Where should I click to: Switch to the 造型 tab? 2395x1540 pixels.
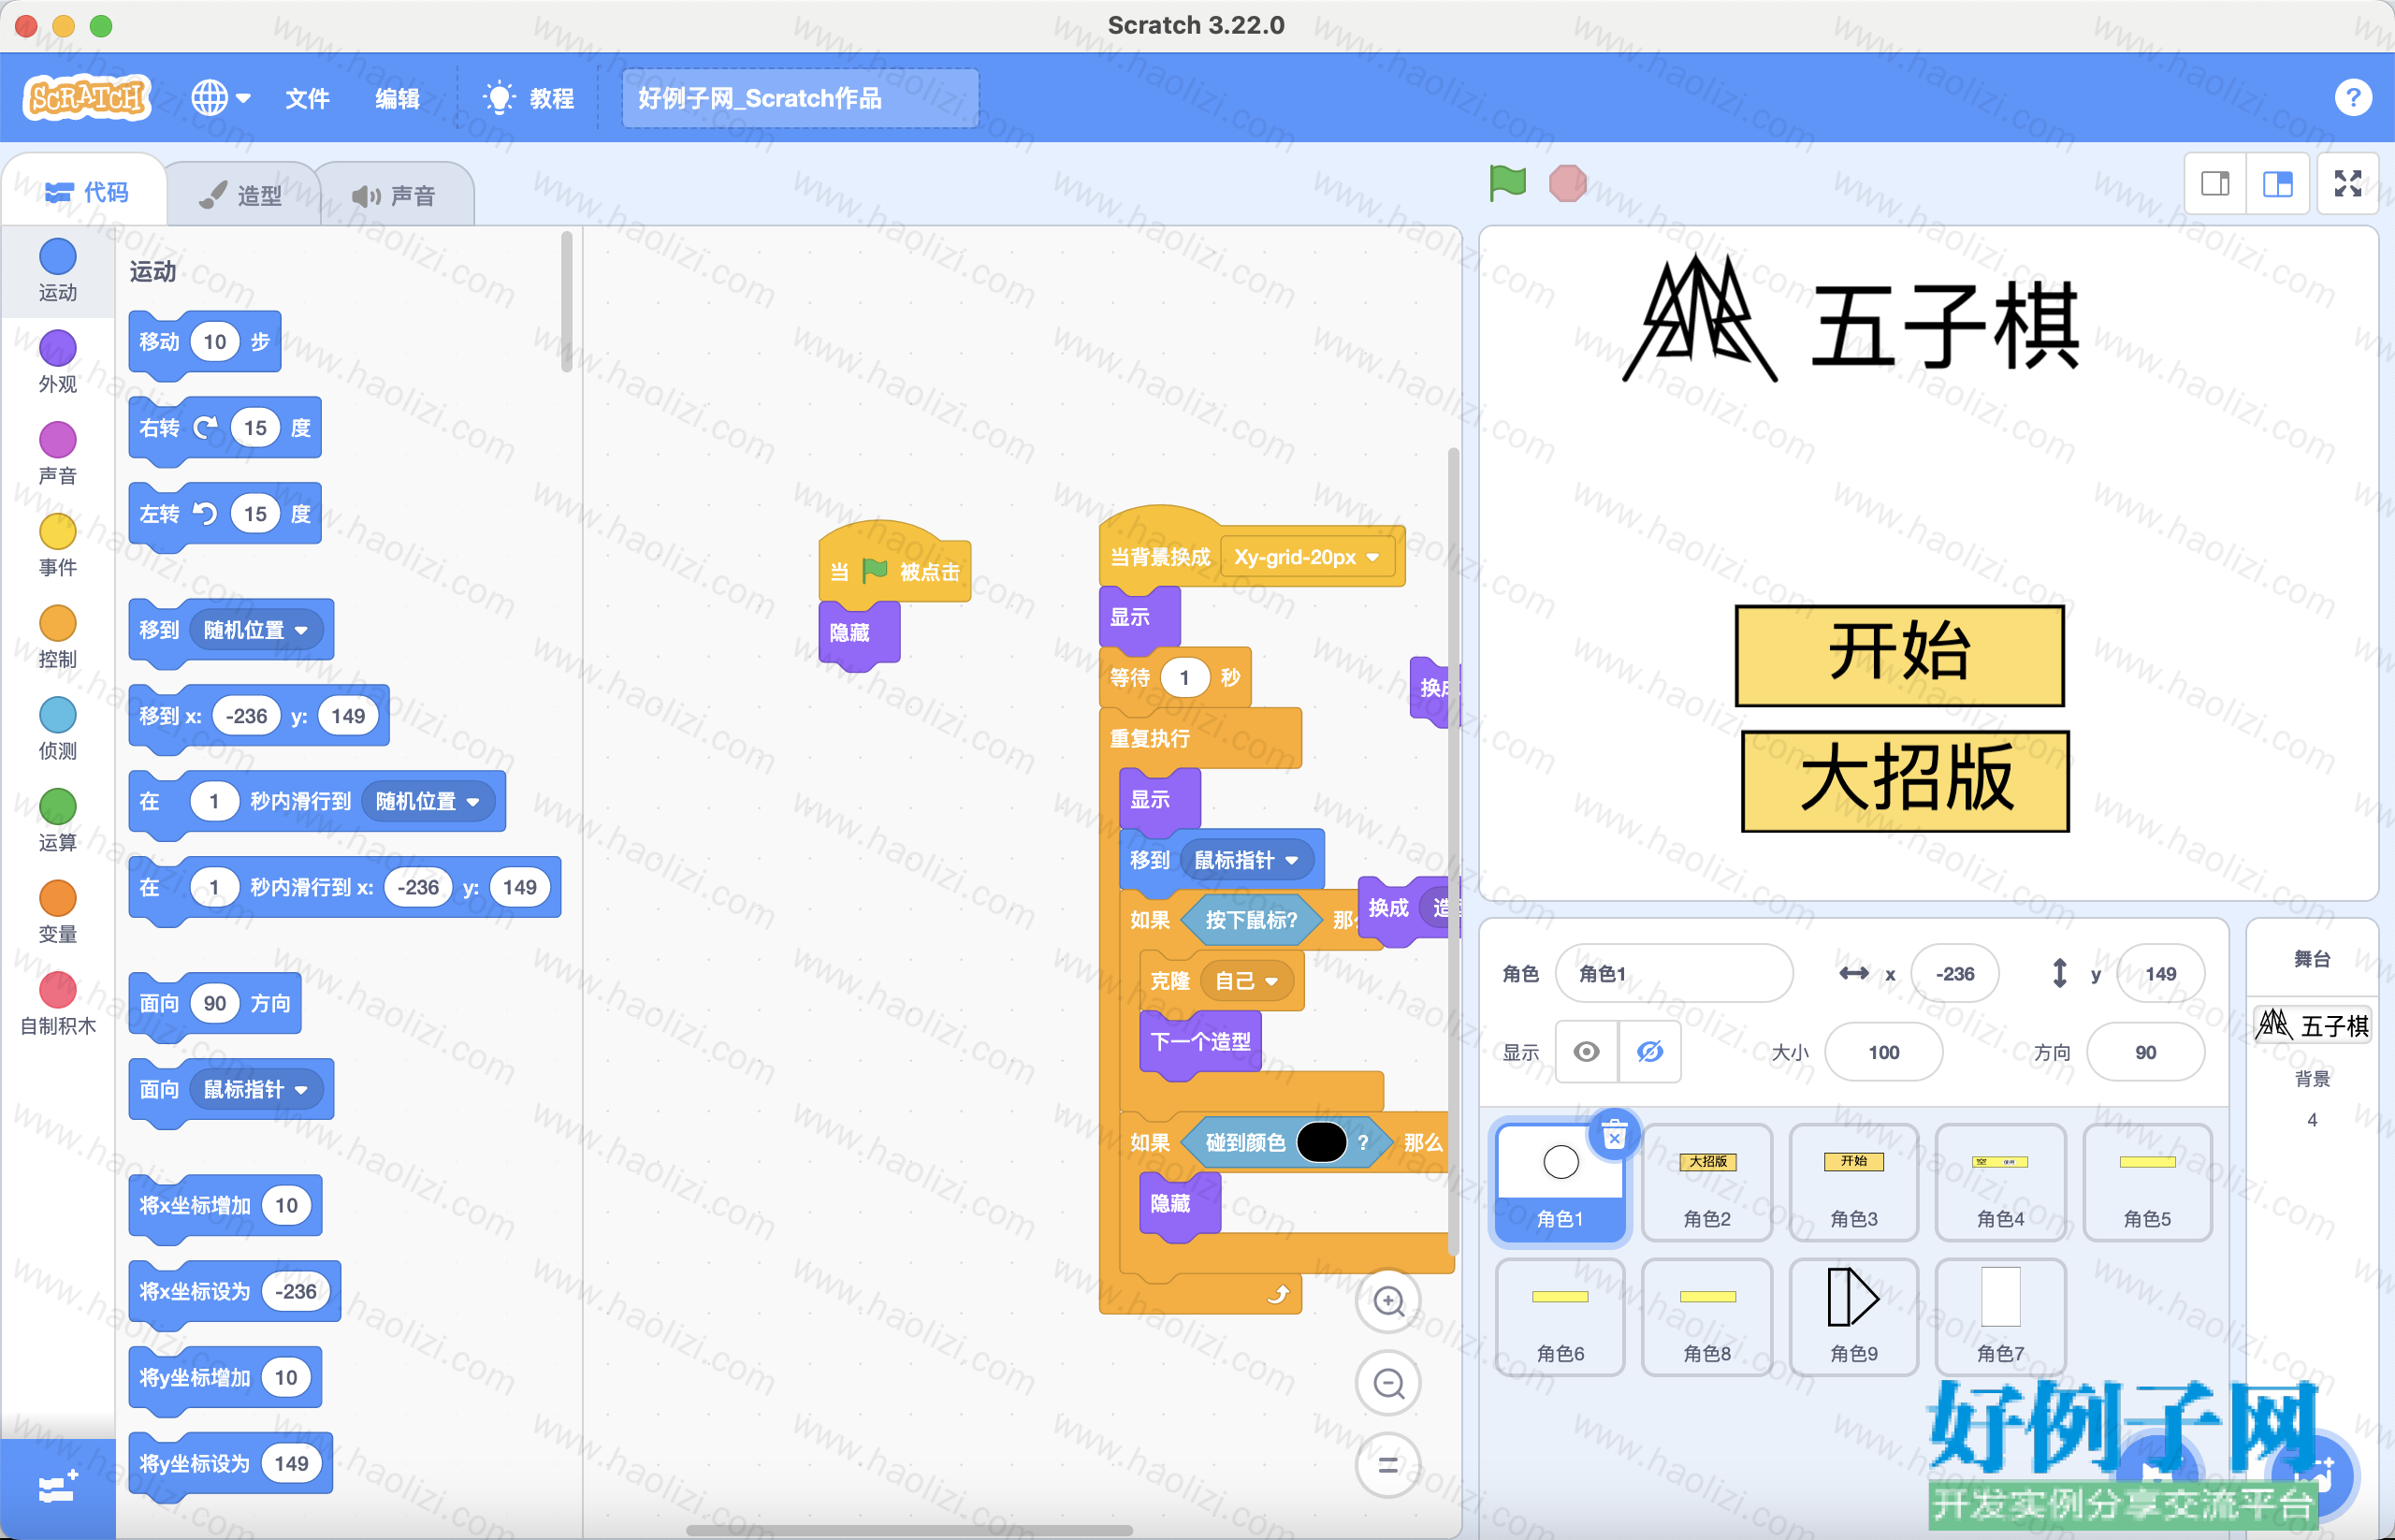click(x=241, y=195)
